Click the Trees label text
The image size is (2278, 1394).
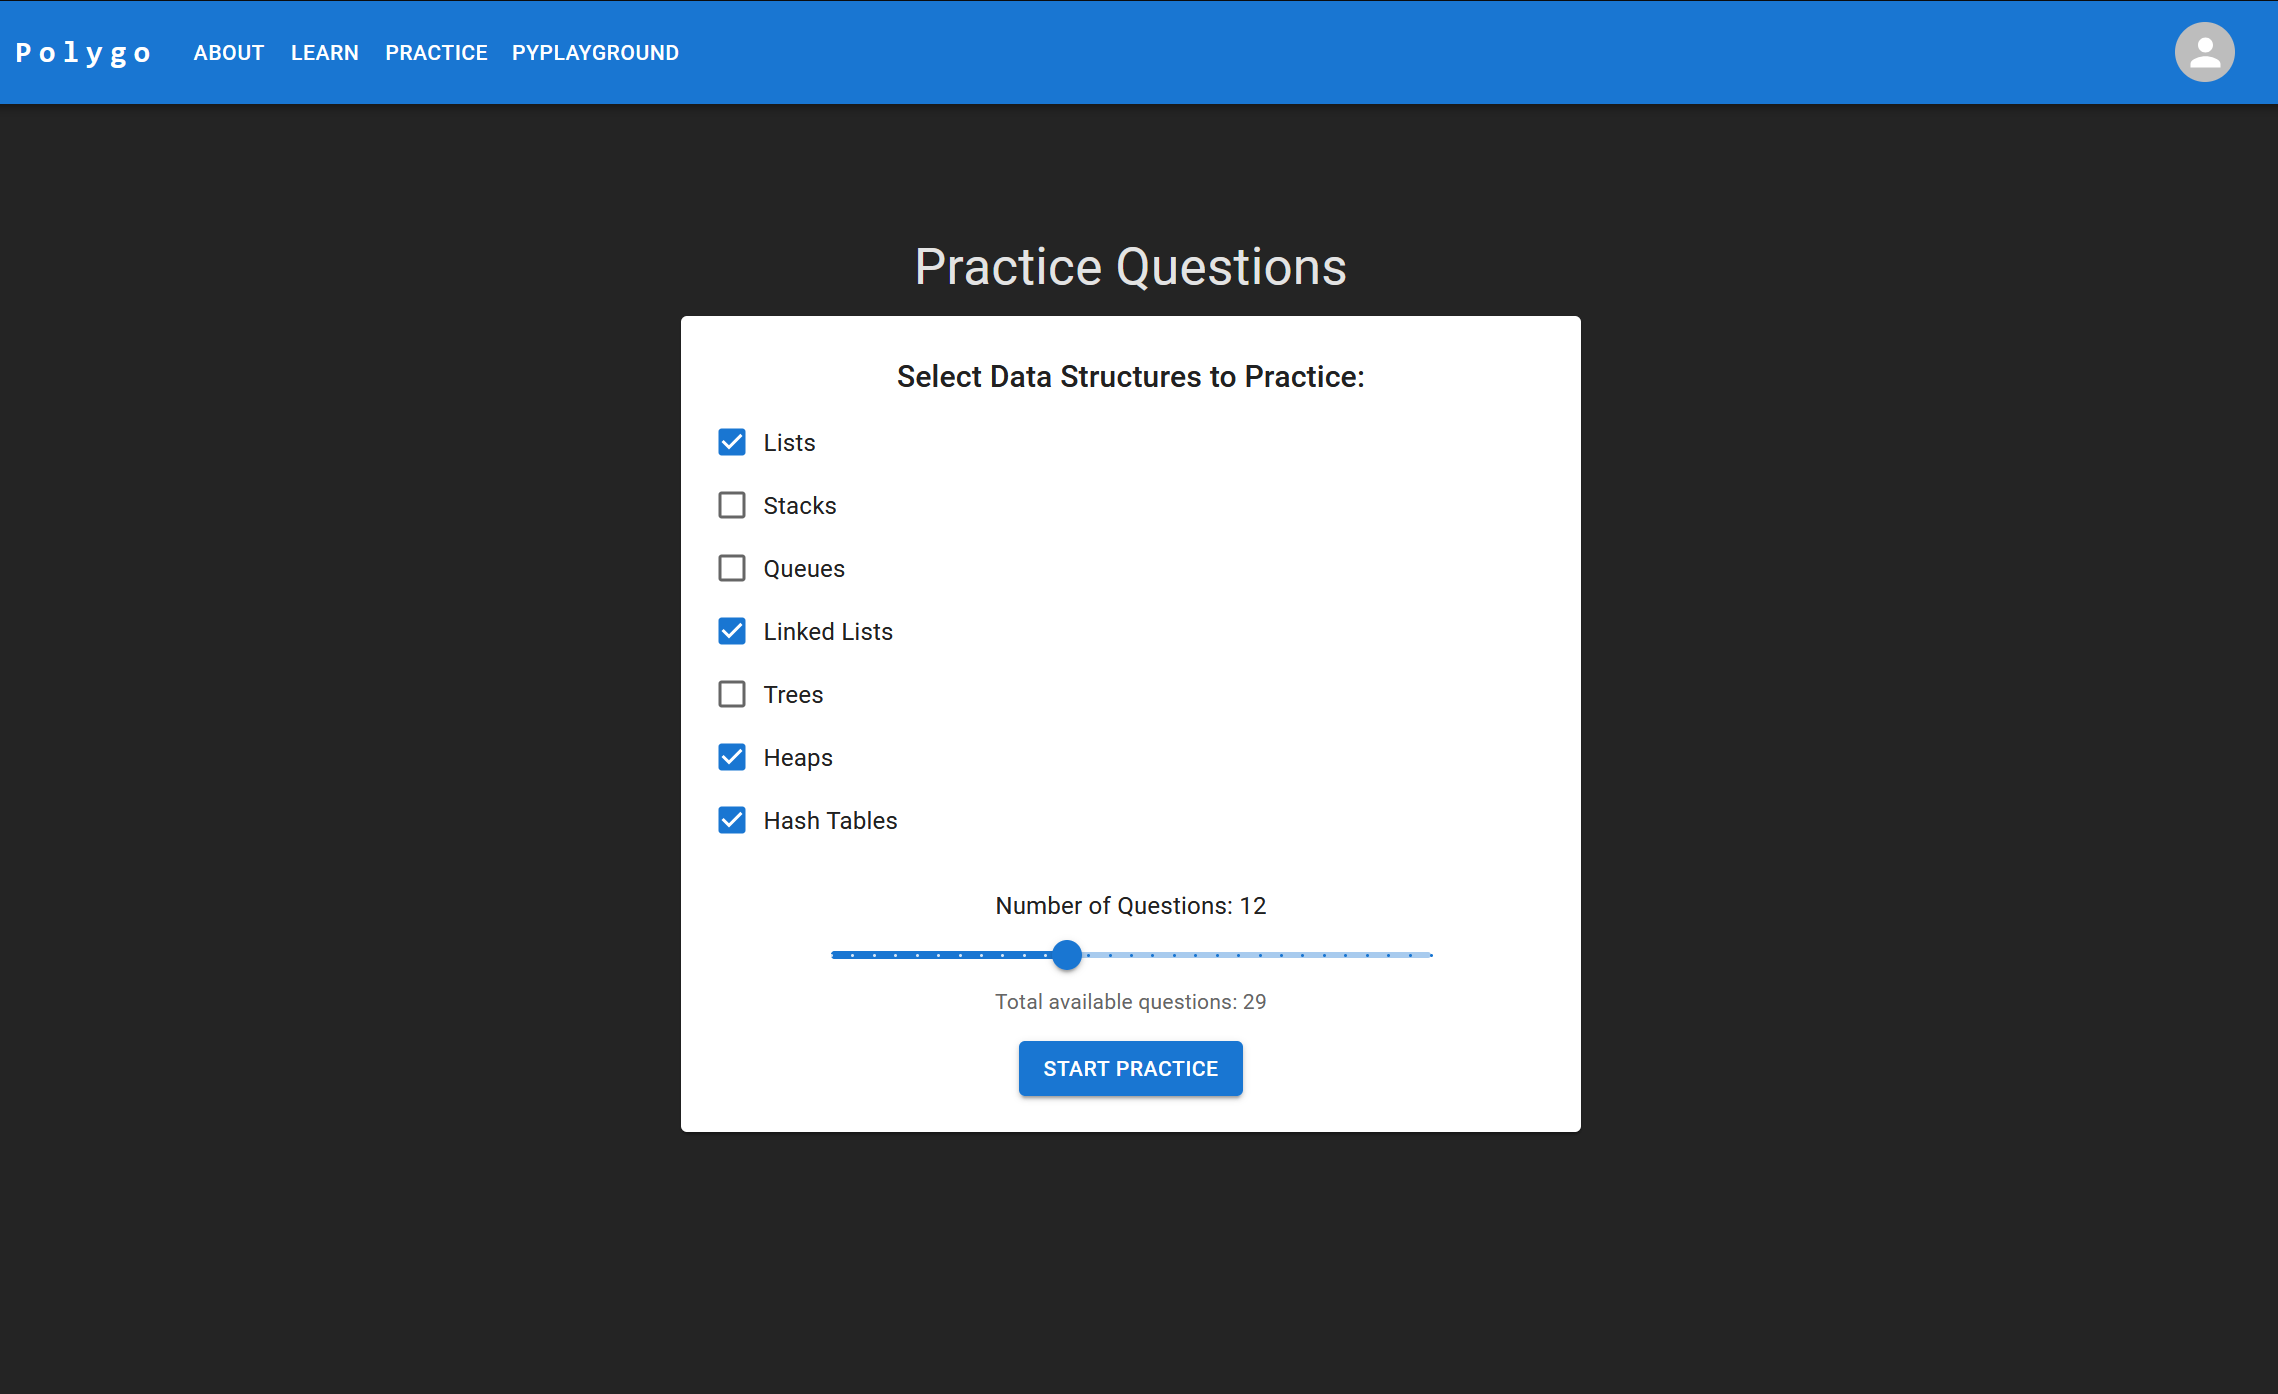(x=793, y=695)
